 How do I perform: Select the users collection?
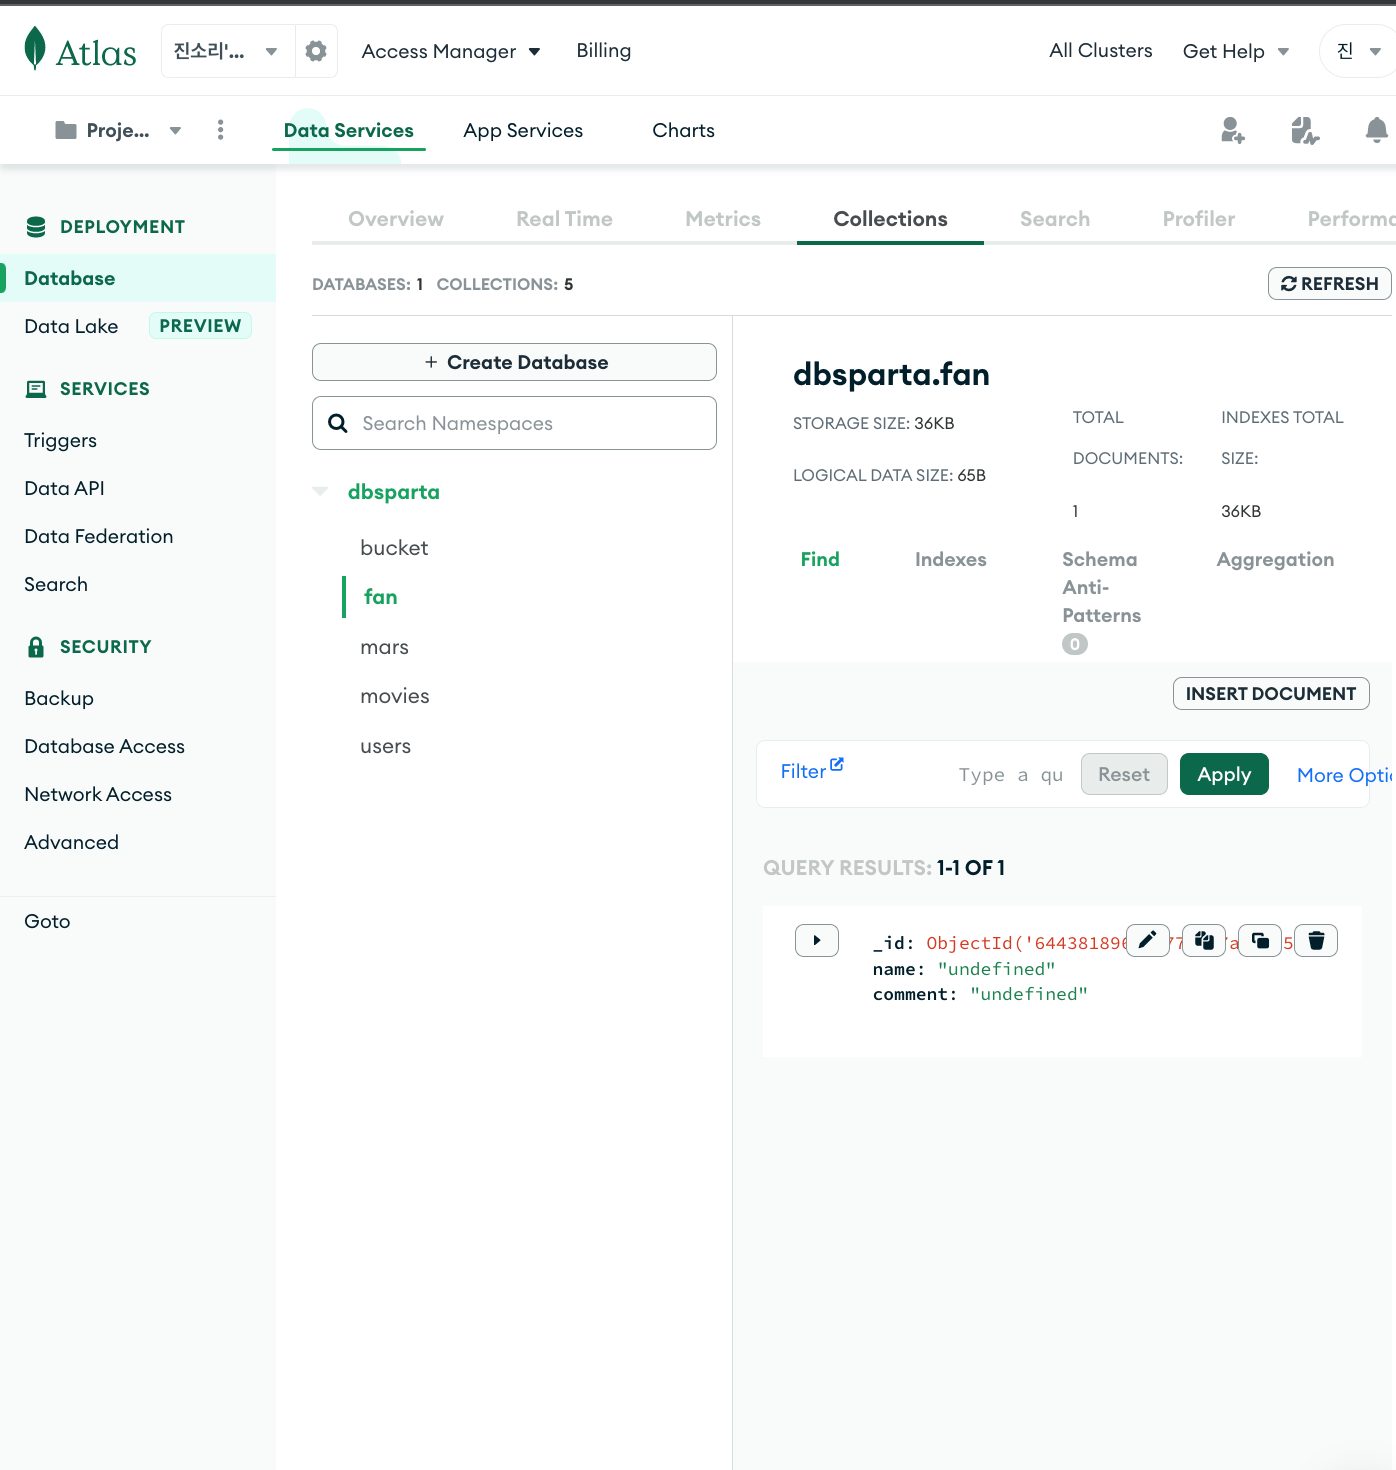point(386,746)
